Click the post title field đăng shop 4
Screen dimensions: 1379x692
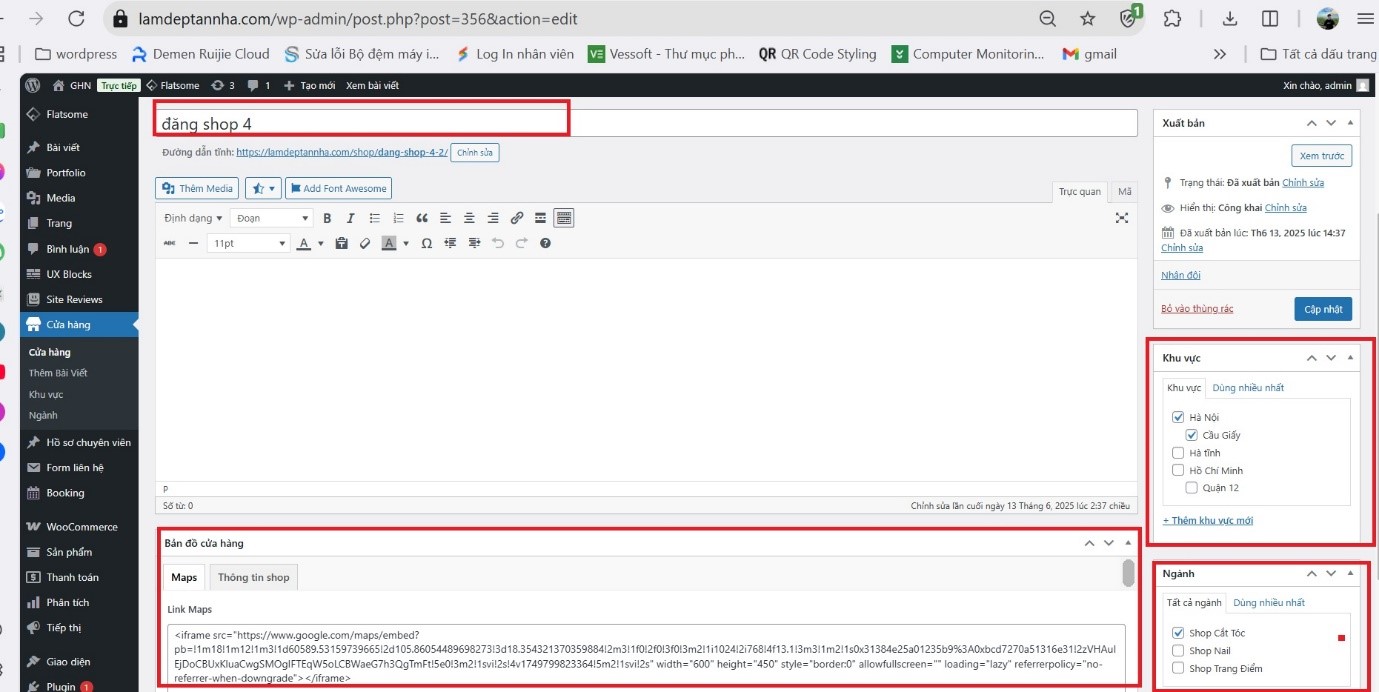(x=646, y=123)
